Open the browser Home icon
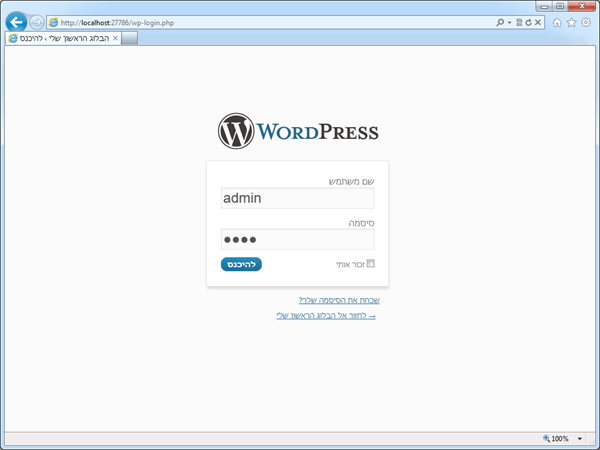The height and width of the screenshot is (450, 600). point(557,23)
